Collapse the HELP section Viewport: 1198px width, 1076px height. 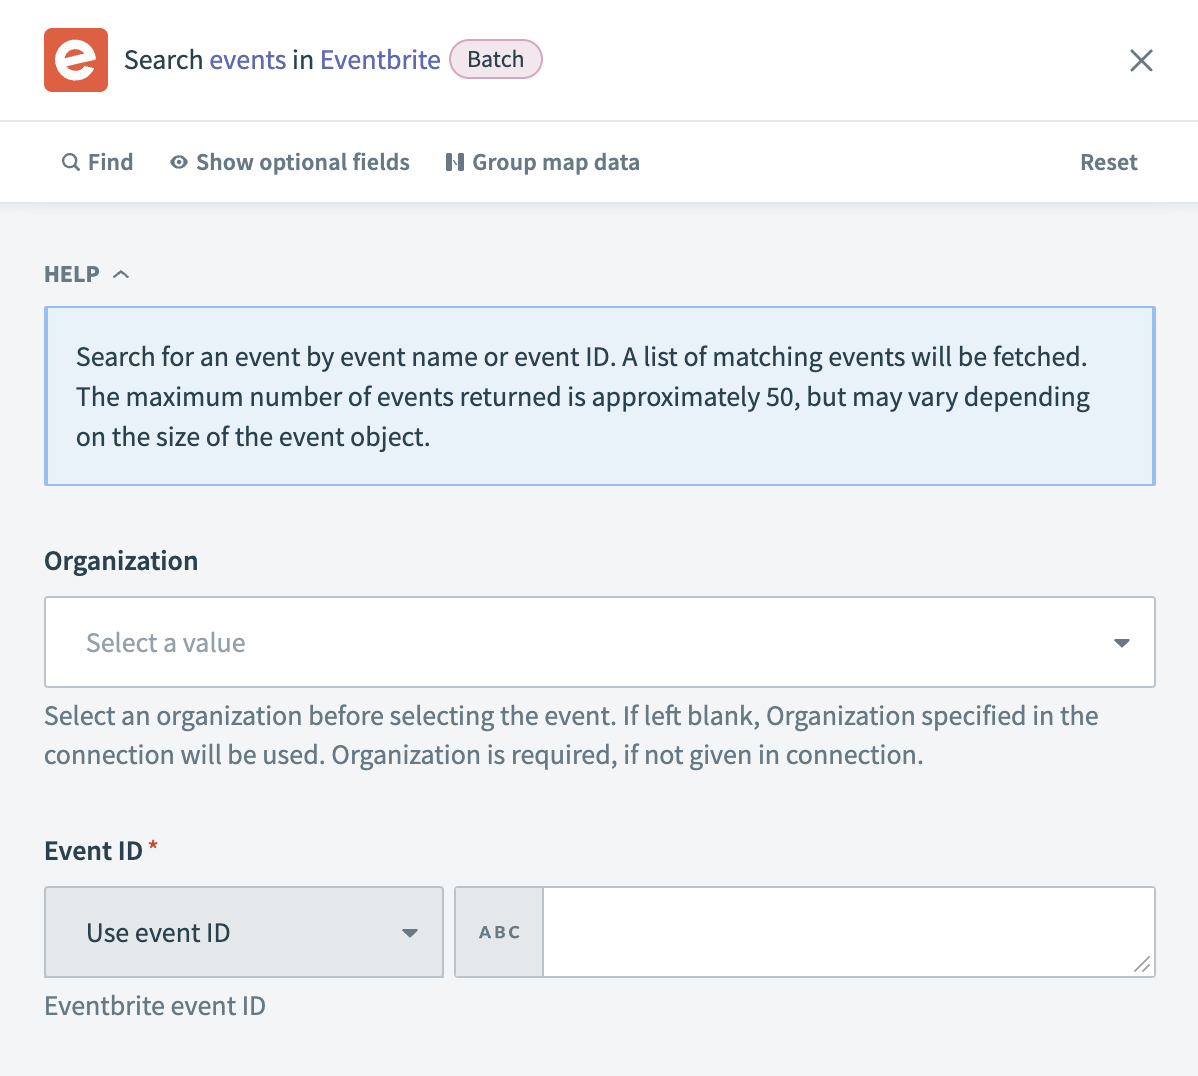coord(120,273)
